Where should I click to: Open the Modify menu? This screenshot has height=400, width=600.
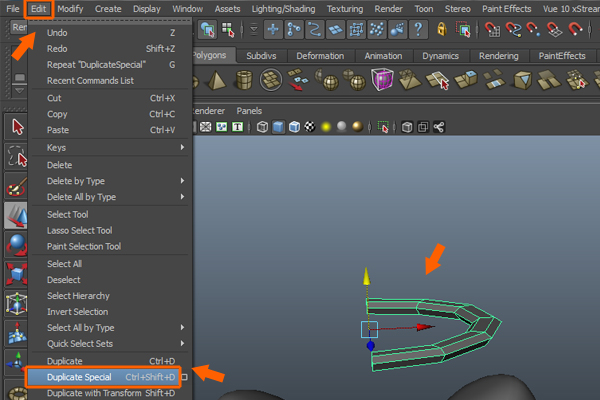tap(70, 9)
